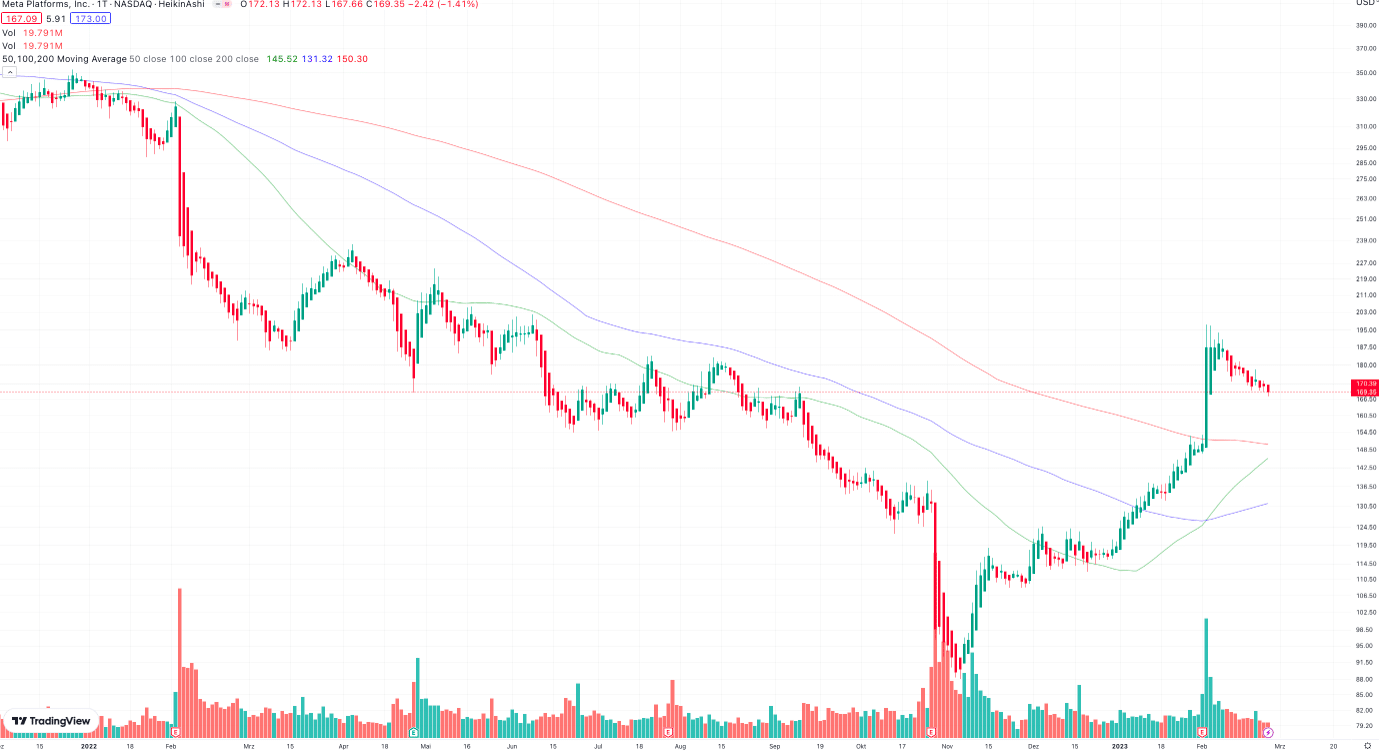
Task: Click the red 200 MA value 150.30
Action: pos(352,59)
